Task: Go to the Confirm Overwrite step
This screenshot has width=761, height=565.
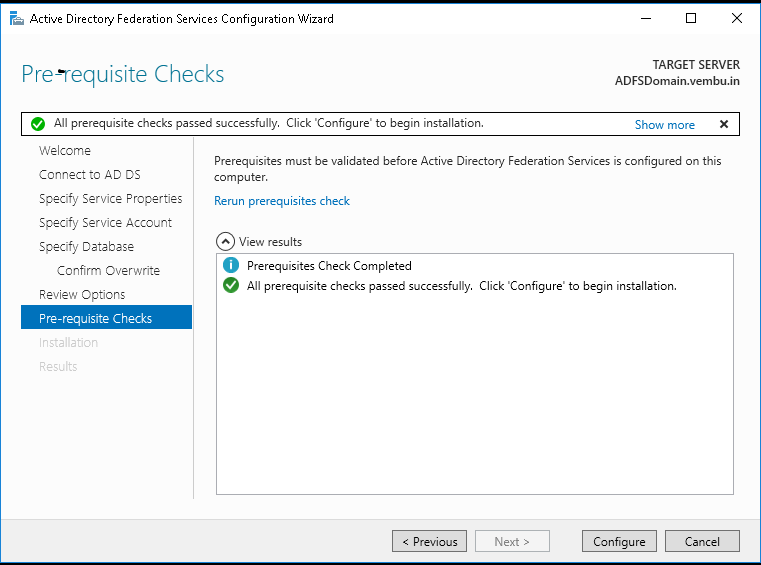Action: point(108,270)
